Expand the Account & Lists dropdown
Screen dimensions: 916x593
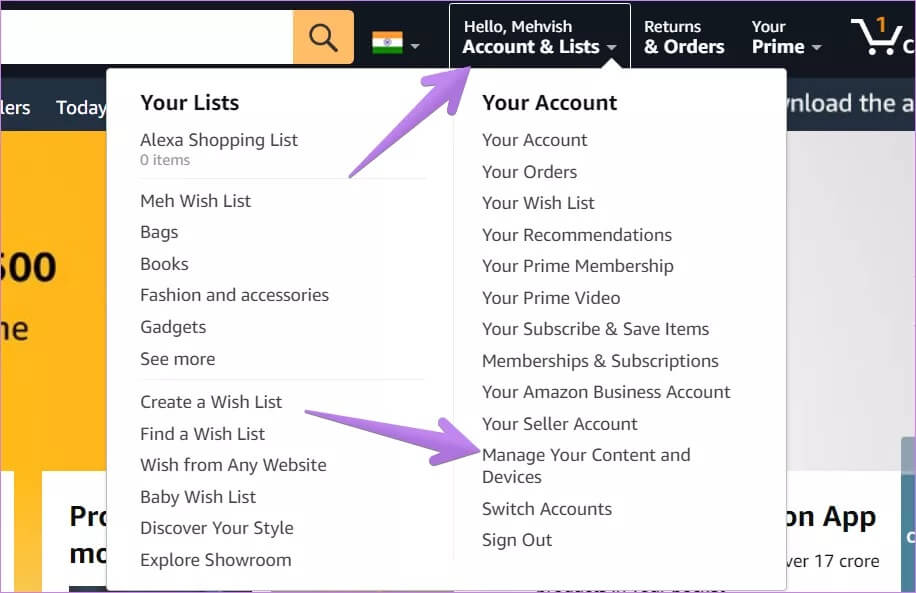tap(539, 37)
